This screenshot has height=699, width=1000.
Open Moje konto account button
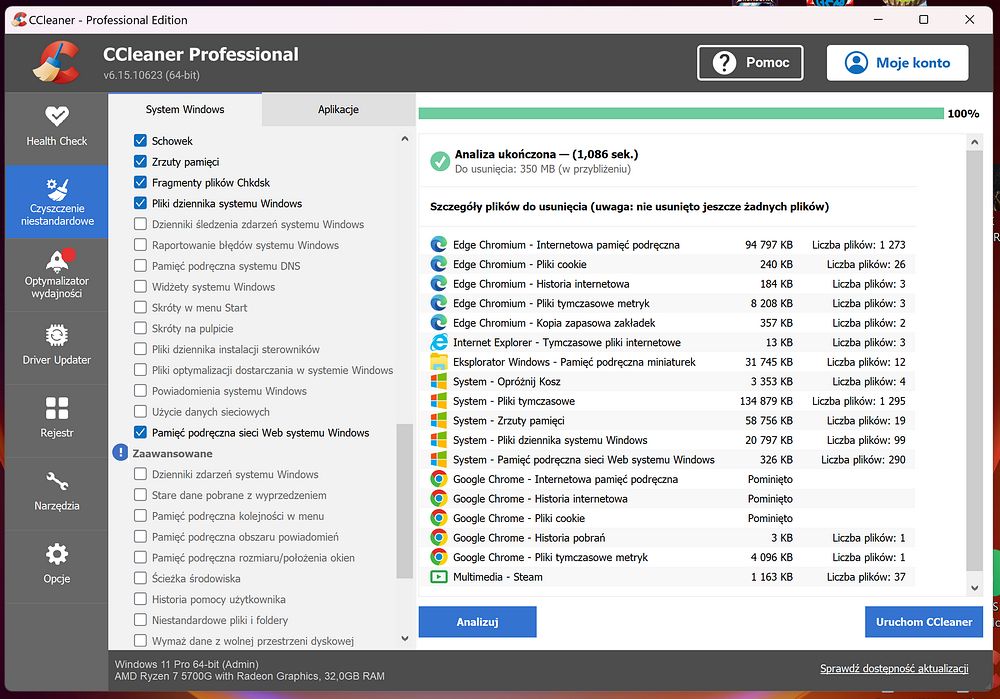(897, 63)
